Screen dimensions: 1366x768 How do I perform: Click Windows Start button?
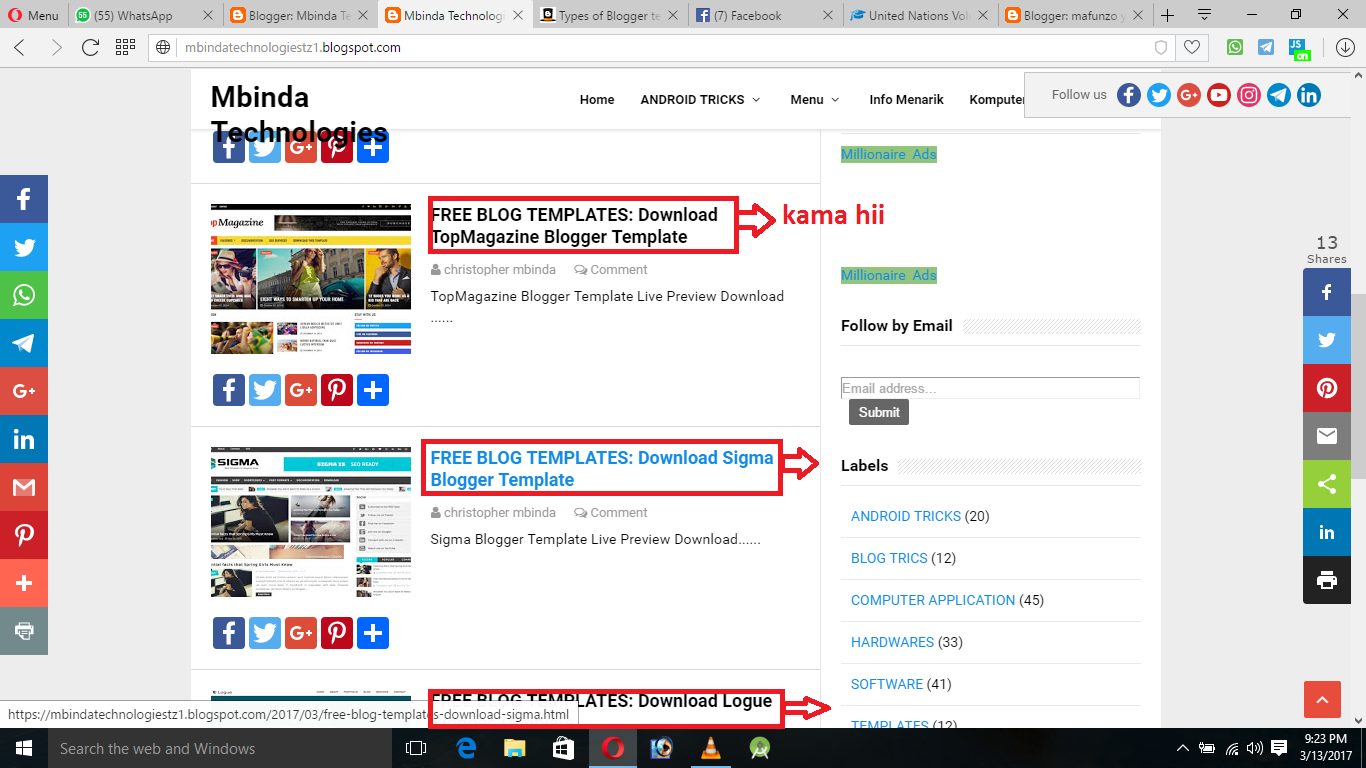23,748
